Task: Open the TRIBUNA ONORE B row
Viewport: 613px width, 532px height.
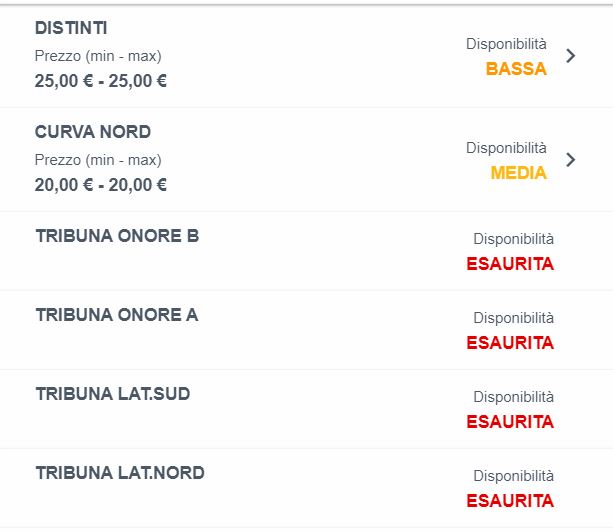Action: pos(117,237)
